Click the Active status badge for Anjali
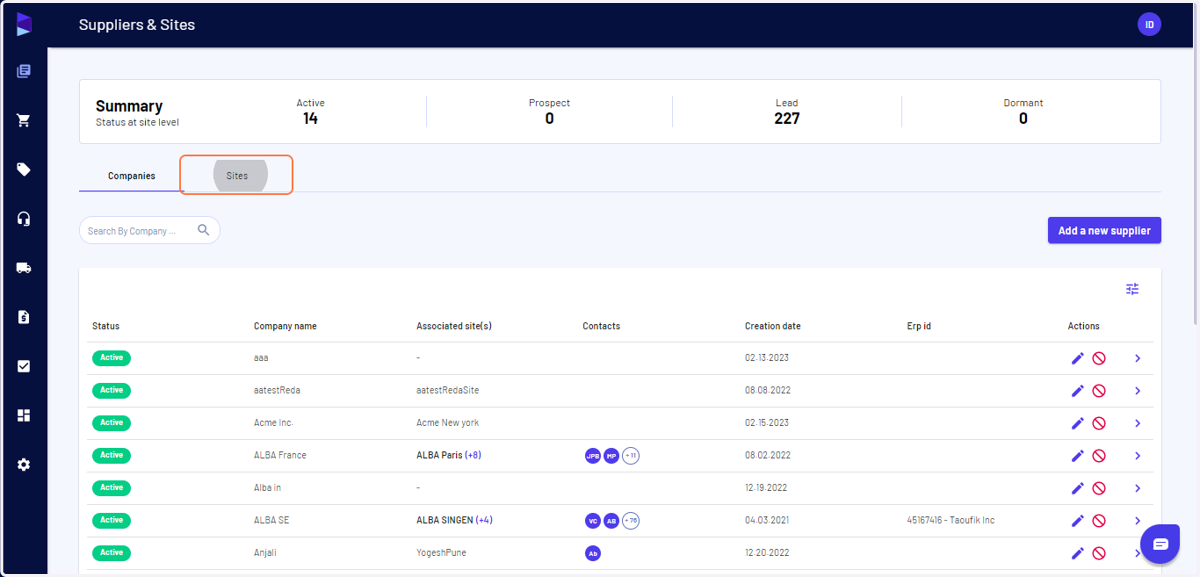1200x577 pixels. click(x=111, y=553)
